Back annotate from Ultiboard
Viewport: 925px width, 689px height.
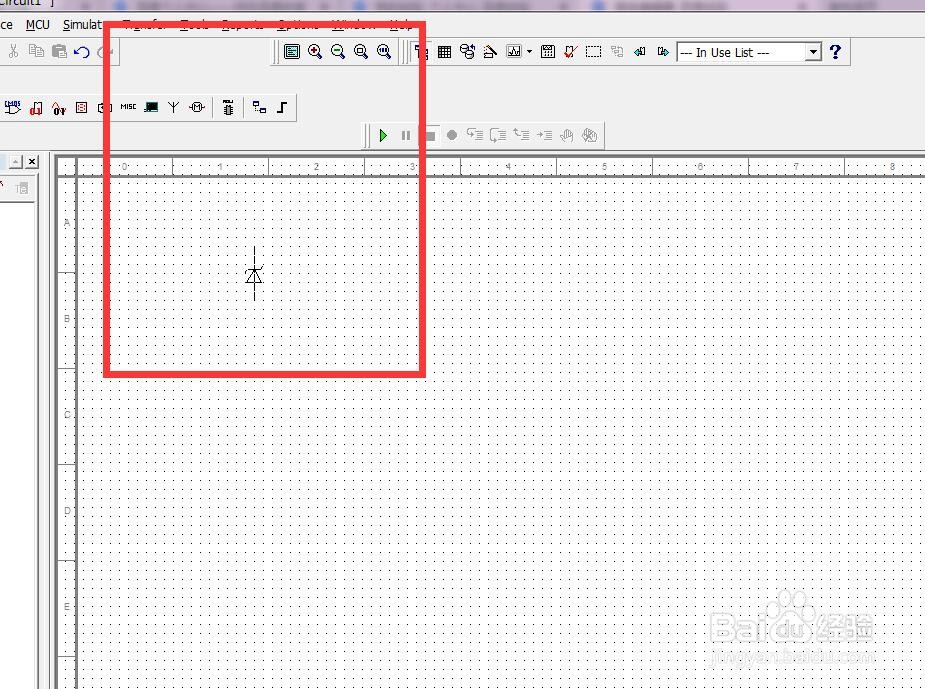[x=640, y=52]
